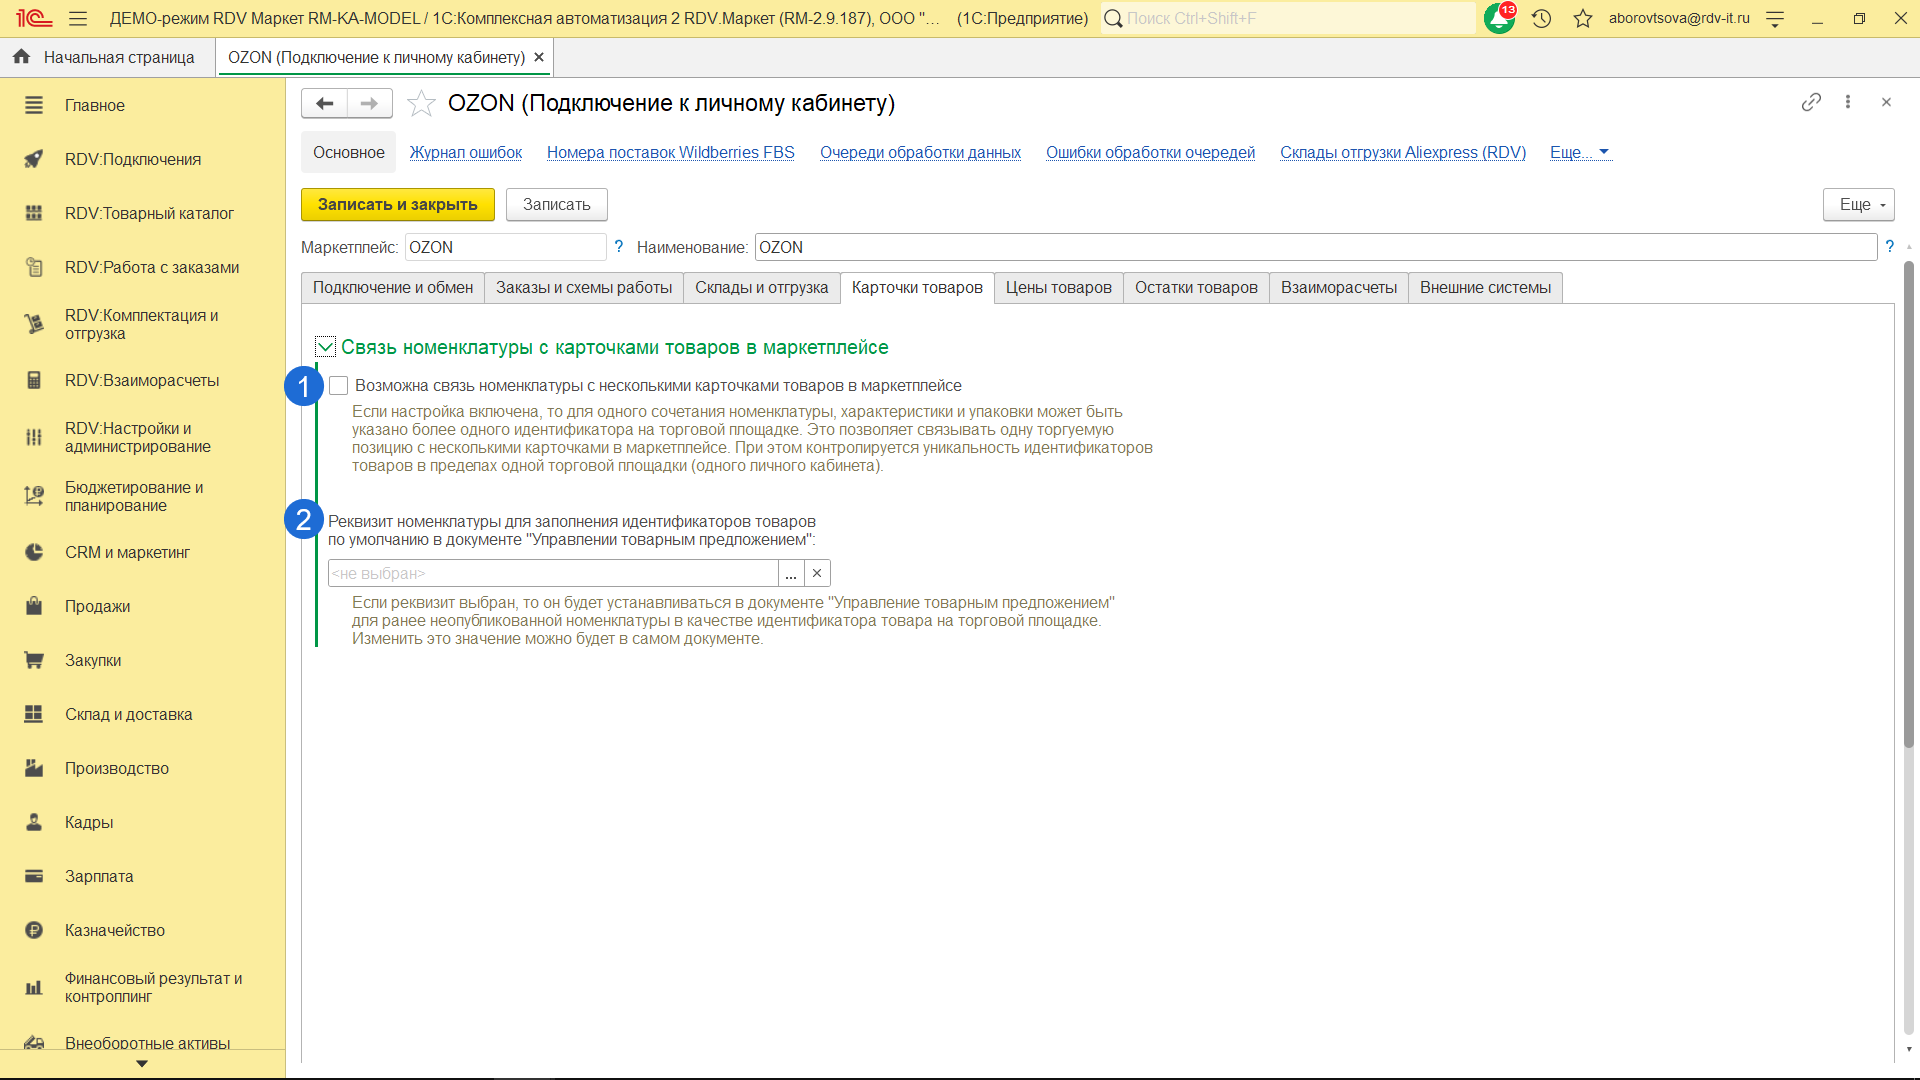The height and width of the screenshot is (1080, 1920).
Task: Click the notifications bell icon
Action: 1498,18
